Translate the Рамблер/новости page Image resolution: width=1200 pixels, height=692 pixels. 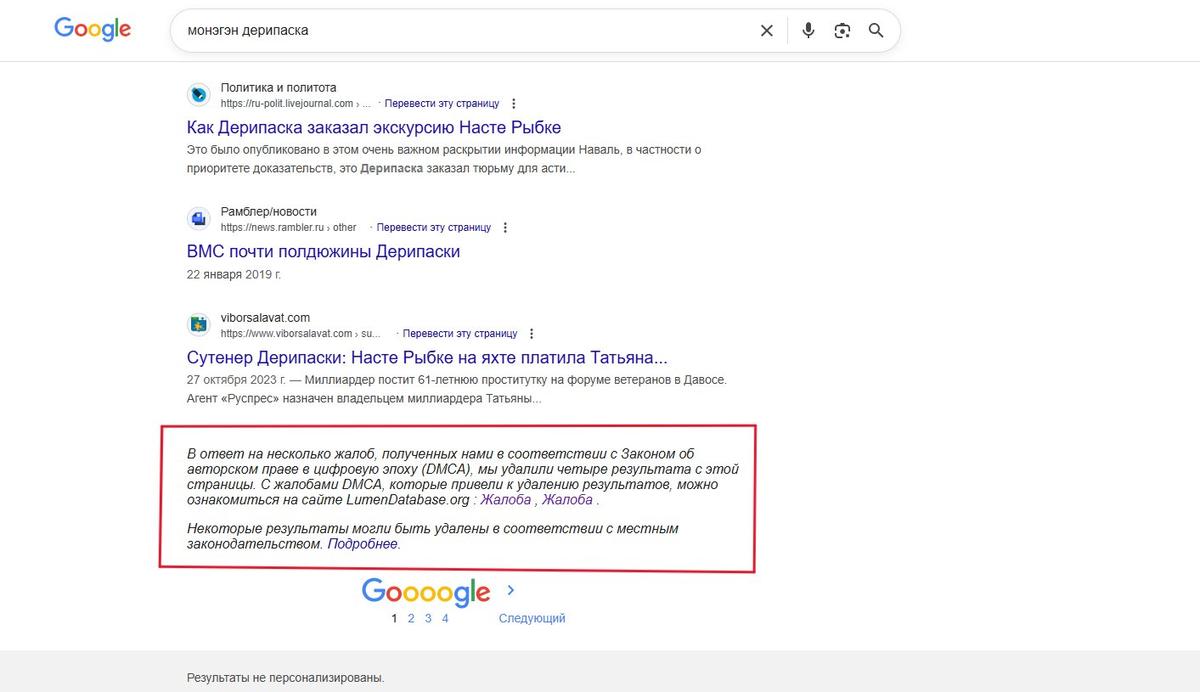point(434,227)
